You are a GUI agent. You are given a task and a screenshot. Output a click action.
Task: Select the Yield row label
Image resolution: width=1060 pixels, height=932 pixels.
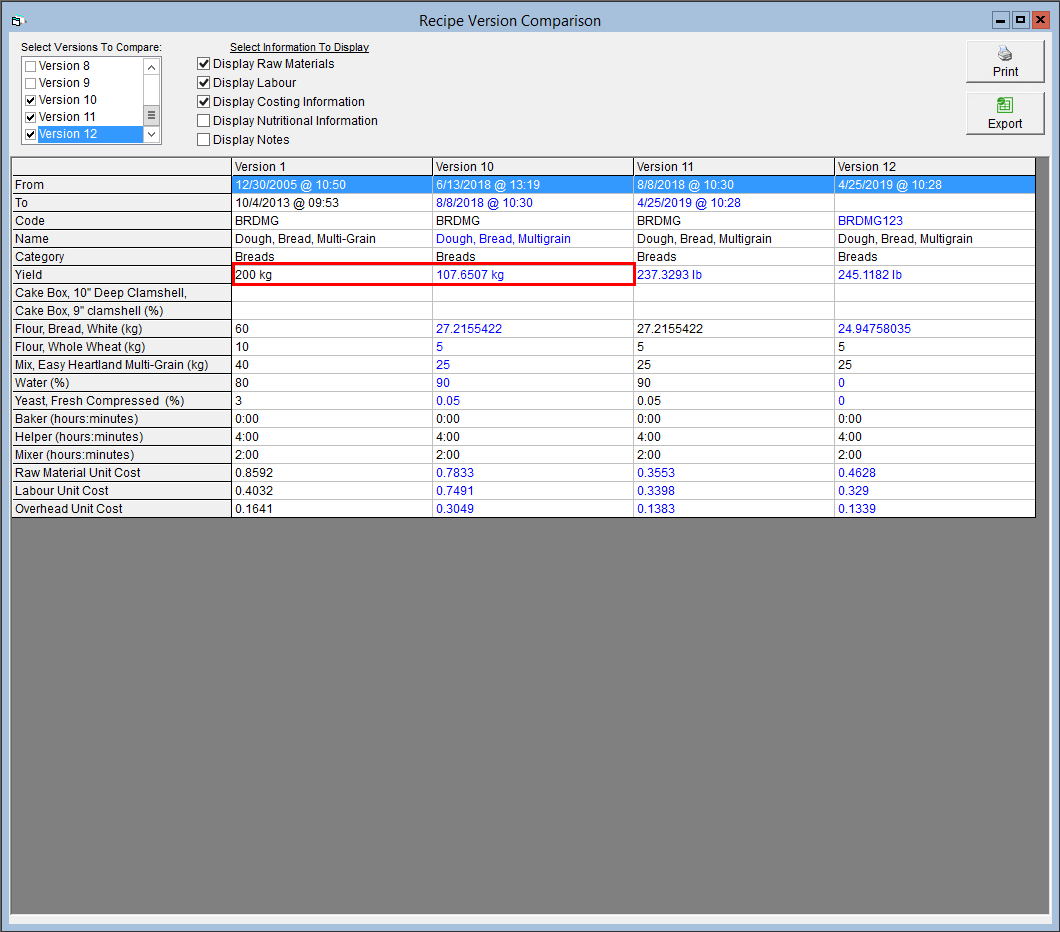(x=122, y=274)
